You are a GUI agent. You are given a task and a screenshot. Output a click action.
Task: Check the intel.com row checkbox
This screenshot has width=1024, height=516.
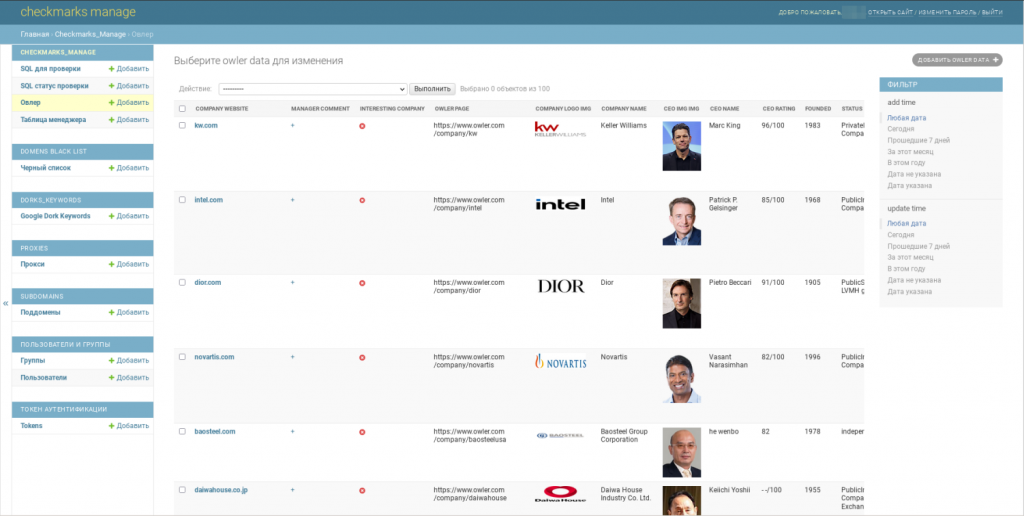point(182,200)
